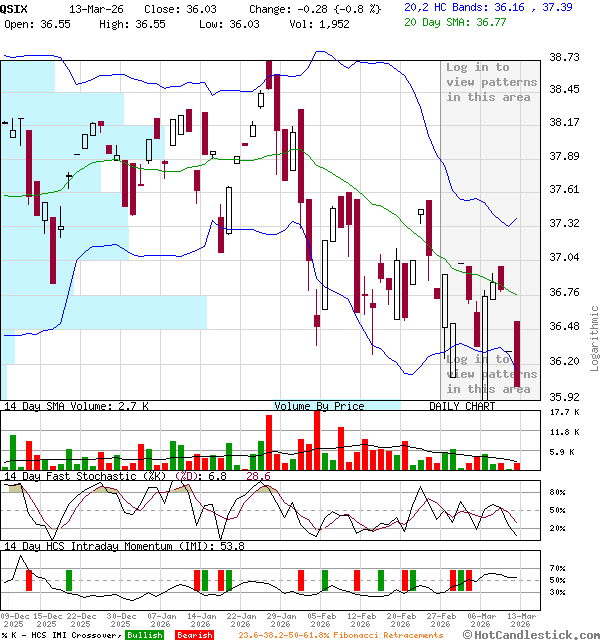Click the Fibonacci Retracements legend text

pyautogui.click(x=340, y=635)
